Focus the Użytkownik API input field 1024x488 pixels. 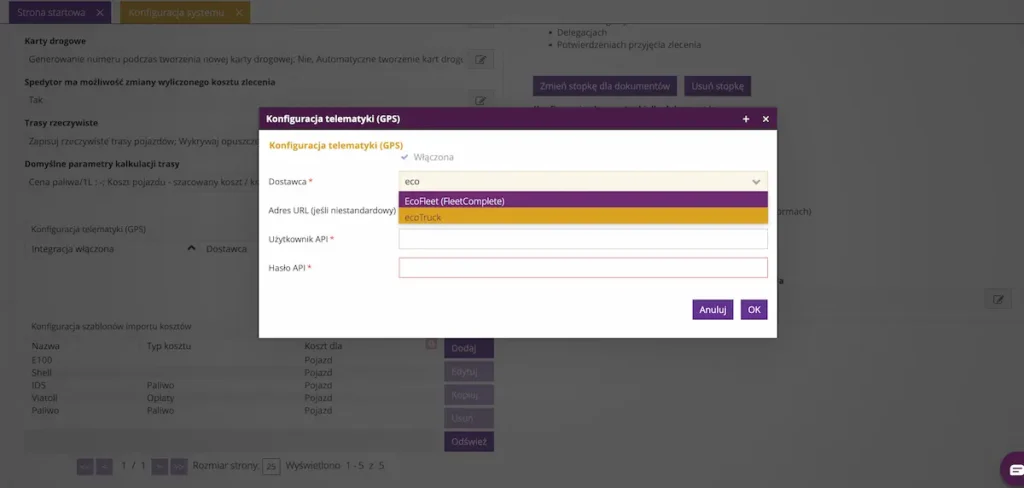(583, 239)
